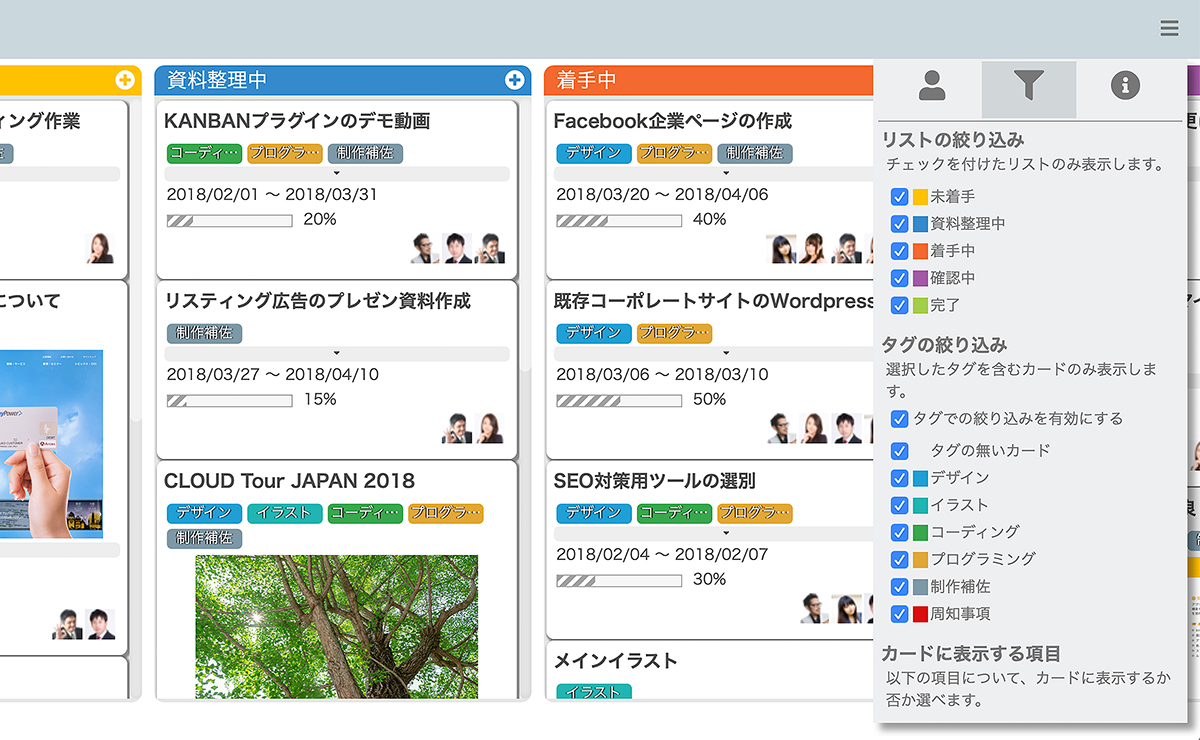Uncheck the 未着手 list checkbox
This screenshot has height=740, width=1200.
click(899, 197)
